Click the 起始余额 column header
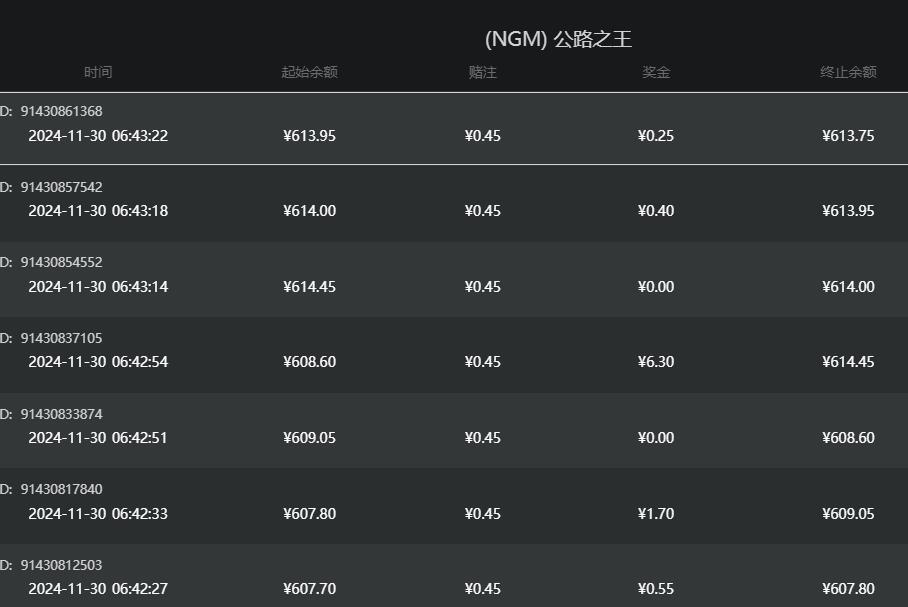Image resolution: width=908 pixels, height=607 pixels. [x=309, y=72]
